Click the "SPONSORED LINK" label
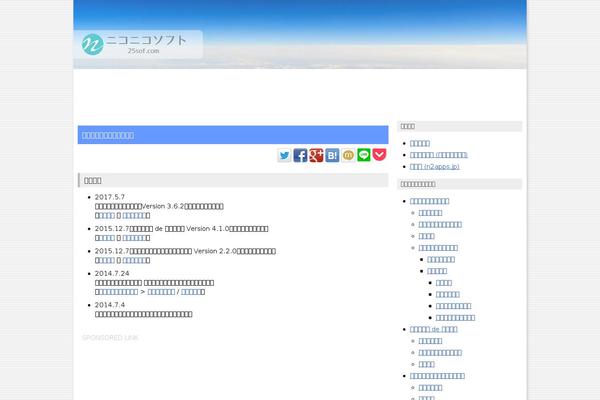This screenshot has width=600, height=400. point(110,338)
